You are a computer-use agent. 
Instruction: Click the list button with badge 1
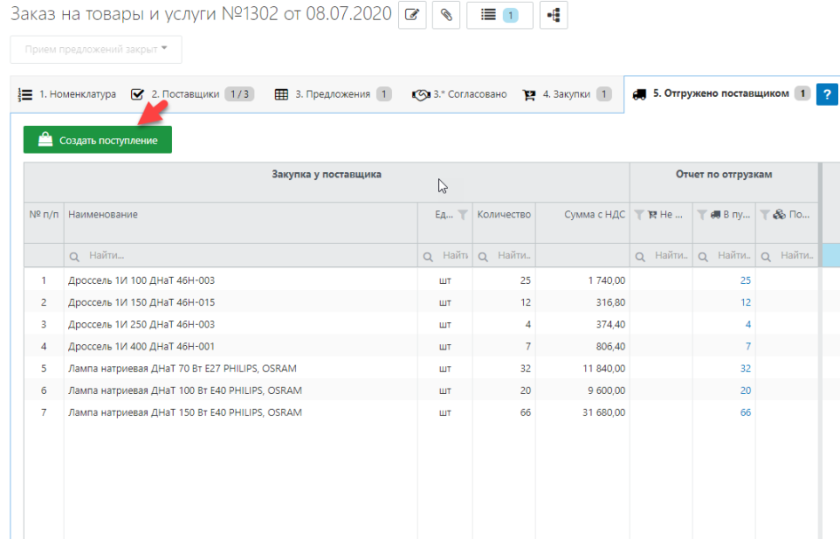click(499, 15)
